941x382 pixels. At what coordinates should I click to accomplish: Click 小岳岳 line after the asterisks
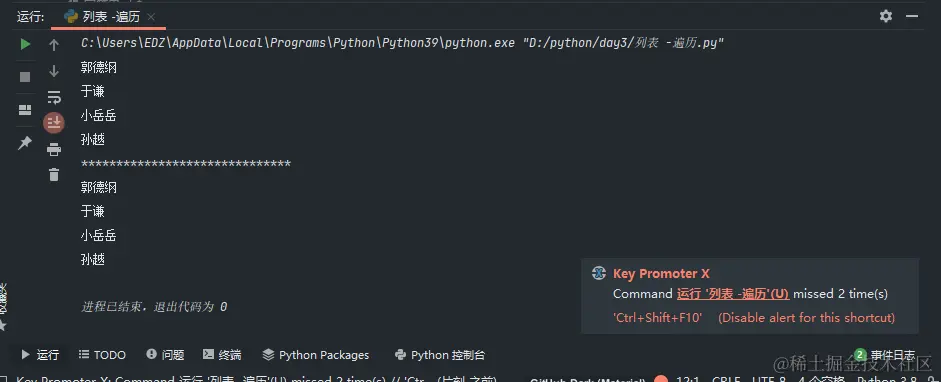point(98,236)
